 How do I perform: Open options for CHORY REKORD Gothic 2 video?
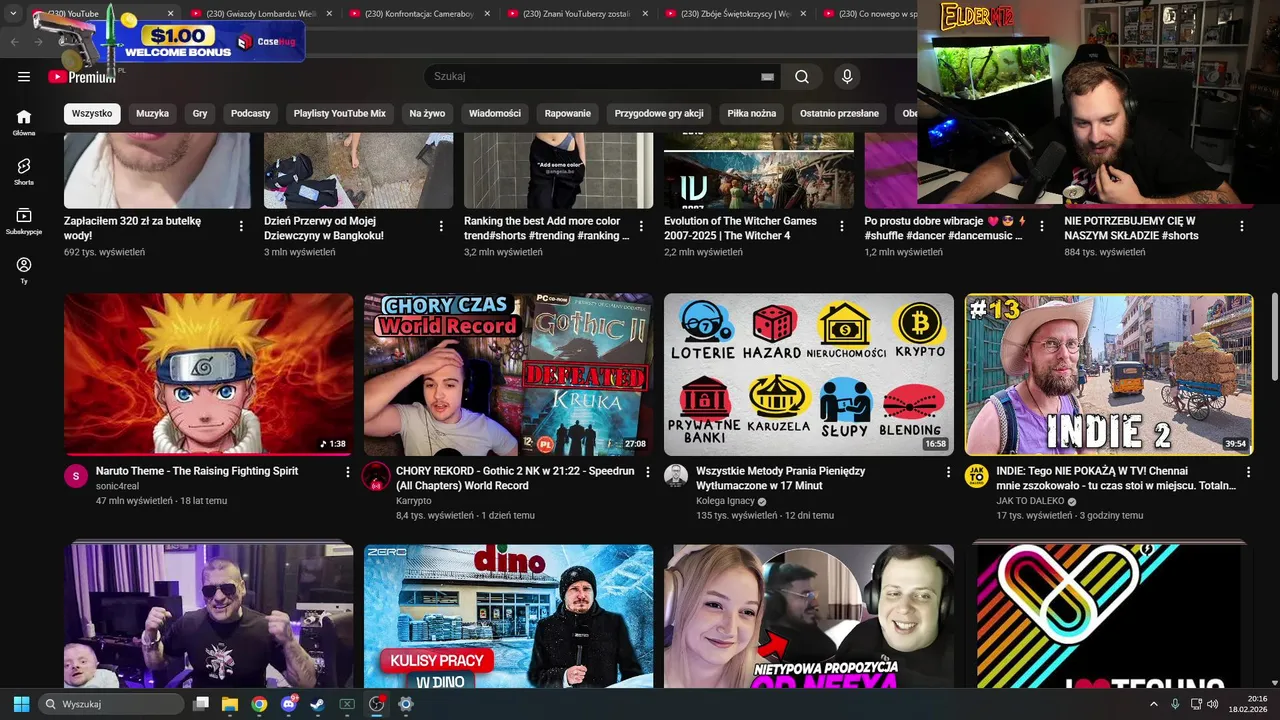click(x=648, y=472)
